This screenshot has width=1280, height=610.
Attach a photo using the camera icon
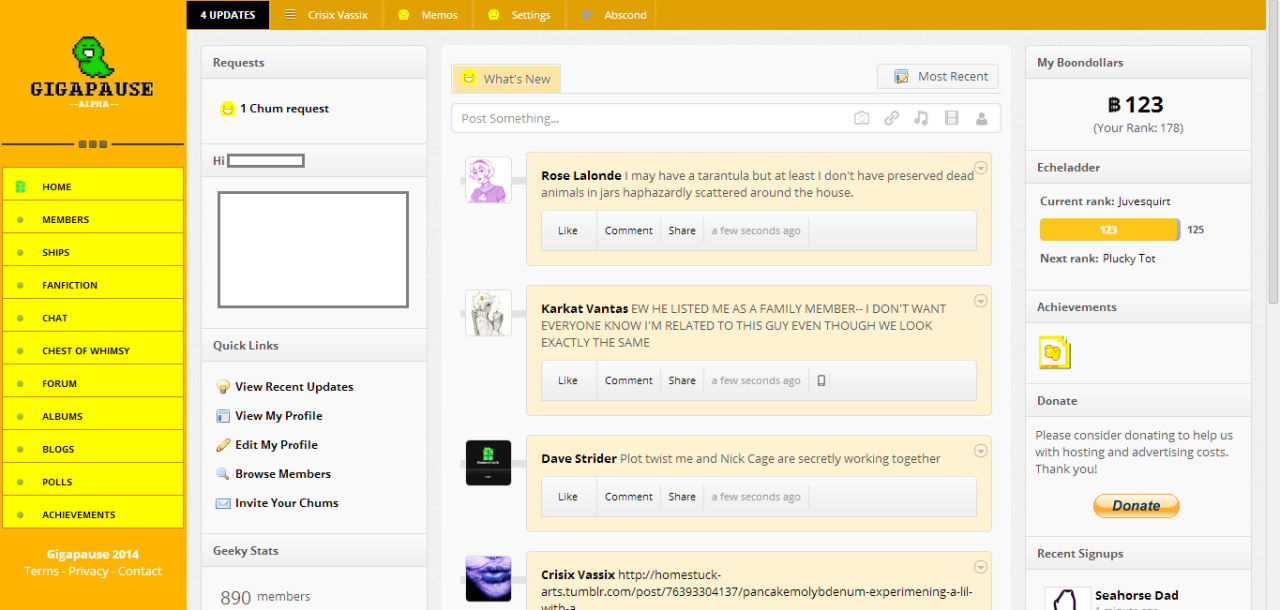pos(862,118)
